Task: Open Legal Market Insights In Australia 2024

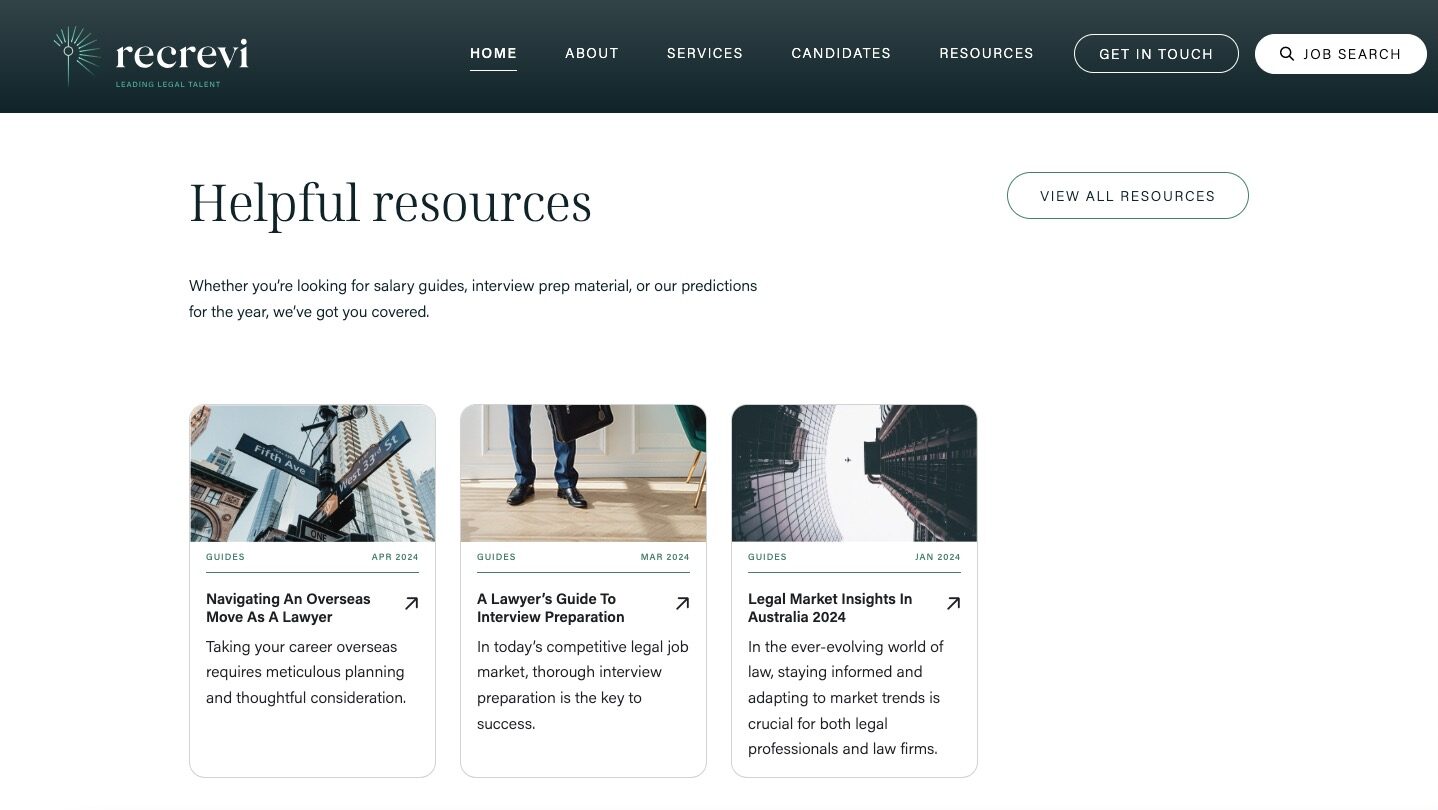Action: coord(829,608)
